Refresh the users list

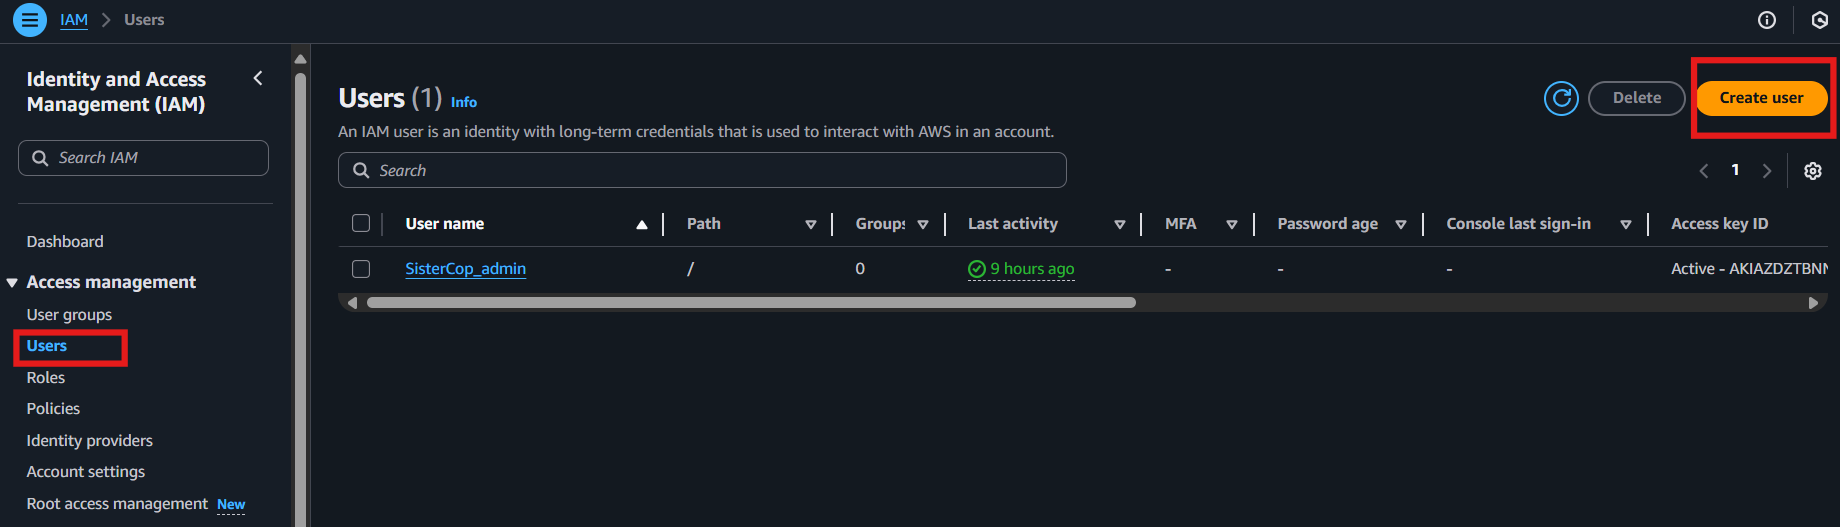pos(1561,98)
